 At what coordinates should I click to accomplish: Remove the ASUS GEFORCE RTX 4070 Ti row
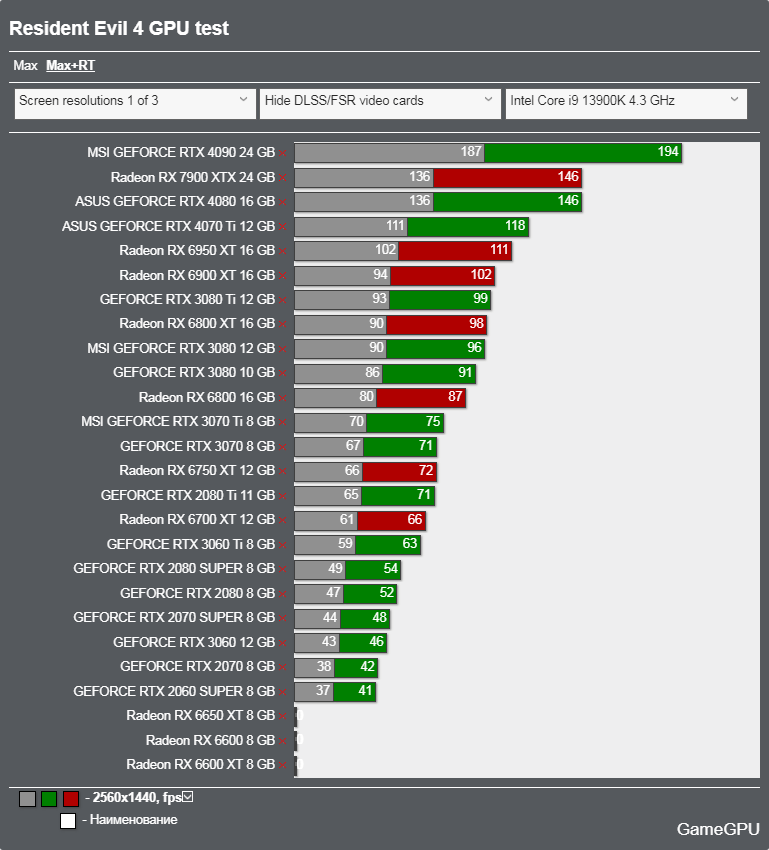pyautogui.click(x=283, y=227)
